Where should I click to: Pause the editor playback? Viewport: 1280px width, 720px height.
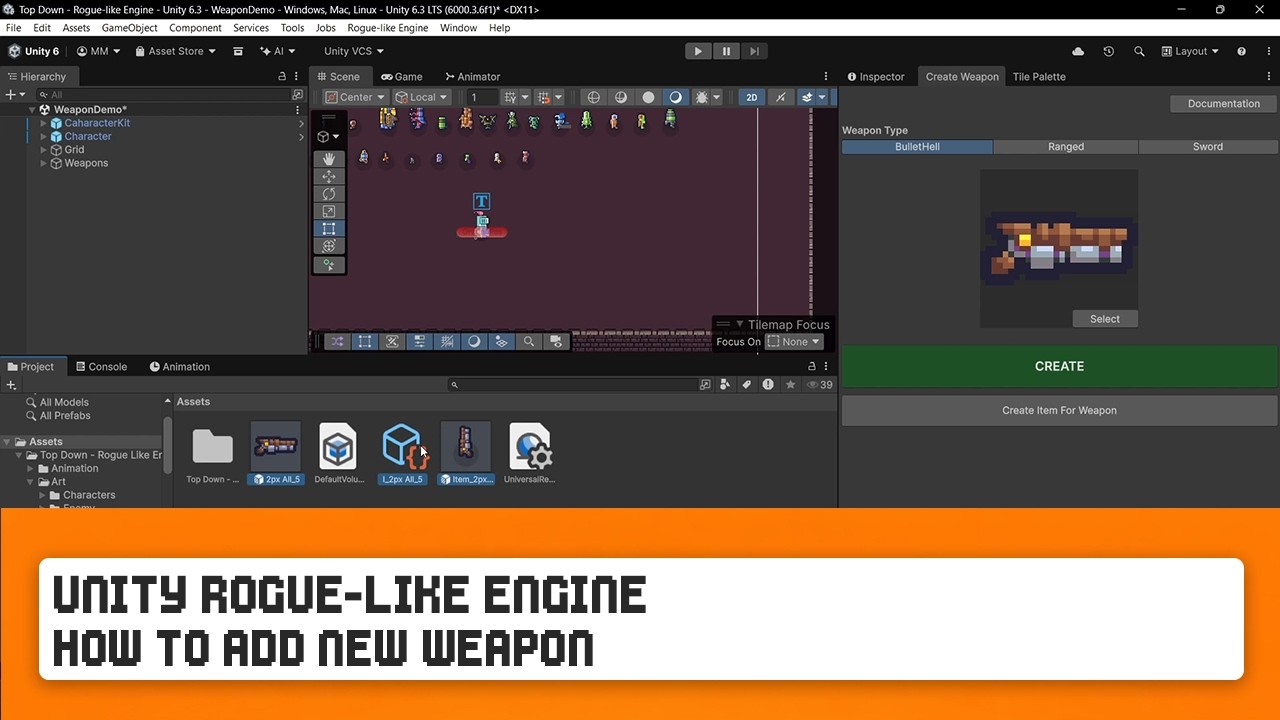pyautogui.click(x=726, y=51)
